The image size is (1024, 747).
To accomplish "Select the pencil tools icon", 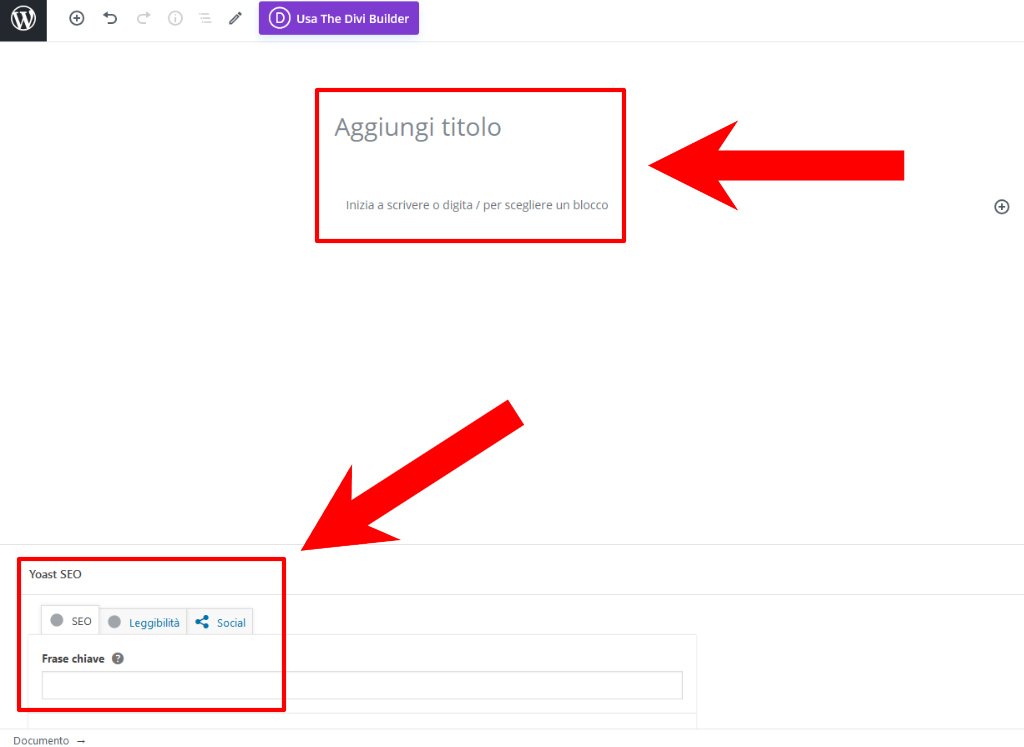I will (x=235, y=18).
